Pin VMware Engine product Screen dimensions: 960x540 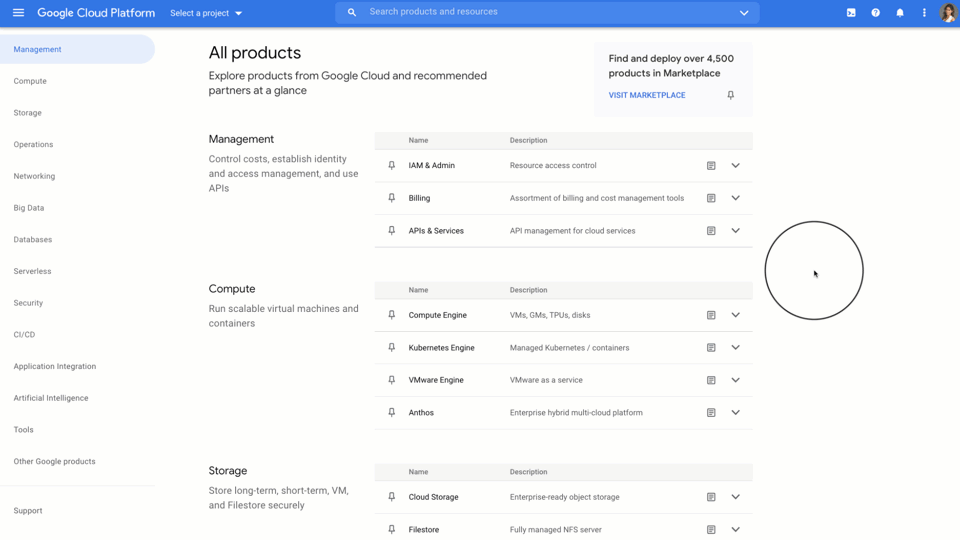point(392,380)
